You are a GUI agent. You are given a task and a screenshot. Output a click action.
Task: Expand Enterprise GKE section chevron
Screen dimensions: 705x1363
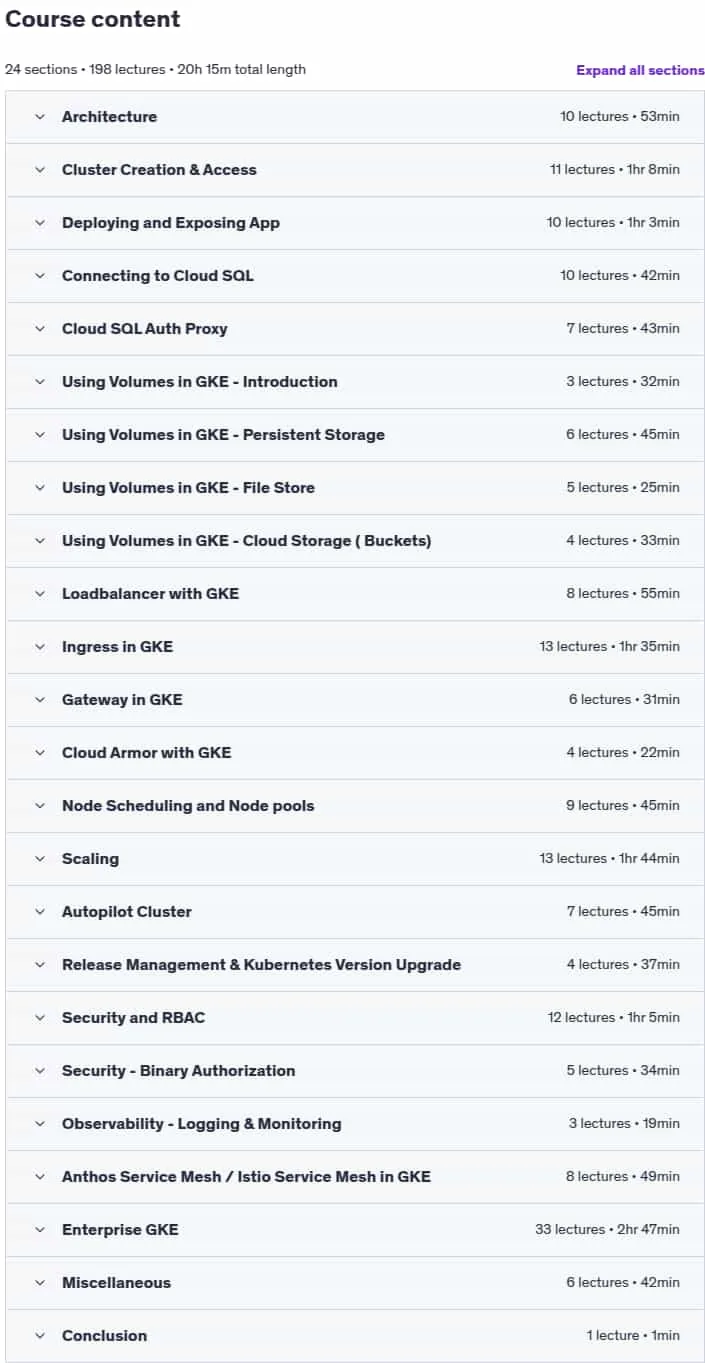pyautogui.click(x=40, y=1230)
